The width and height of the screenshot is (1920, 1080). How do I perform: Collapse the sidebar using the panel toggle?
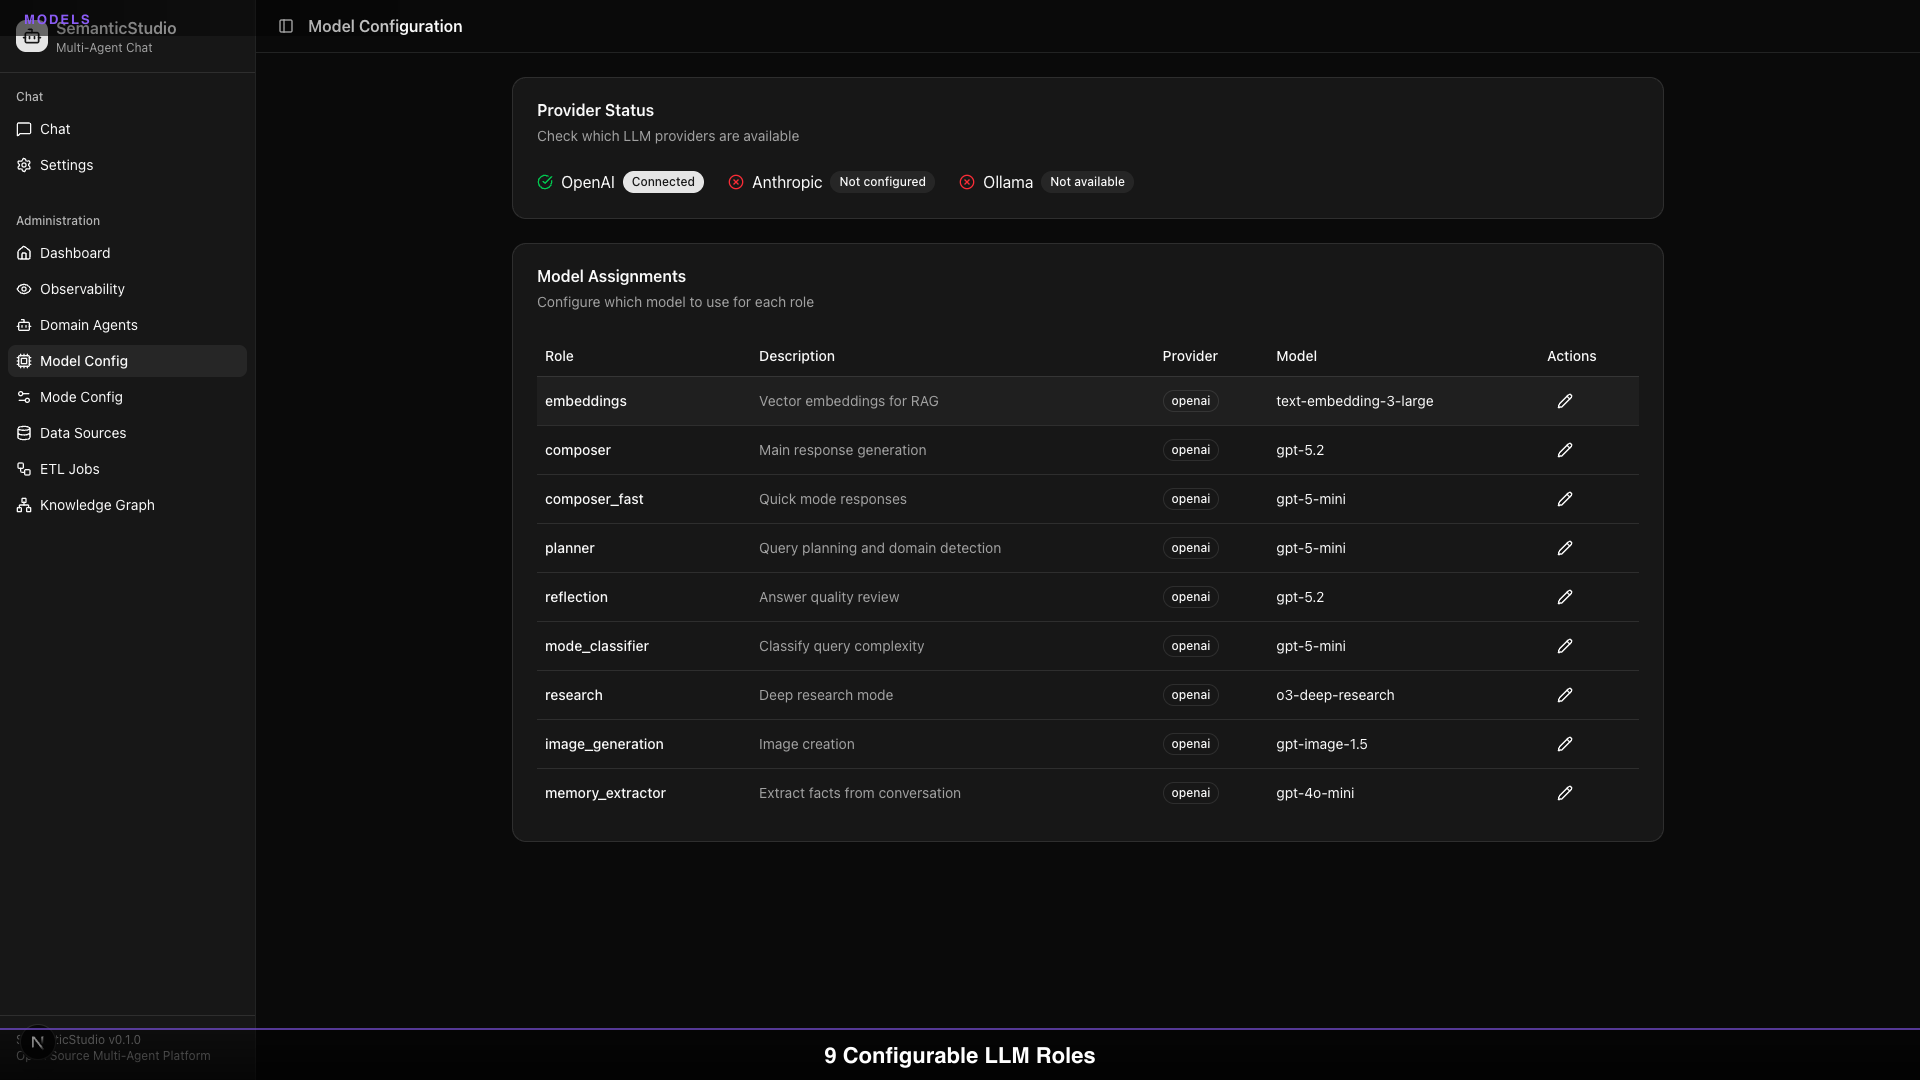[287, 26]
